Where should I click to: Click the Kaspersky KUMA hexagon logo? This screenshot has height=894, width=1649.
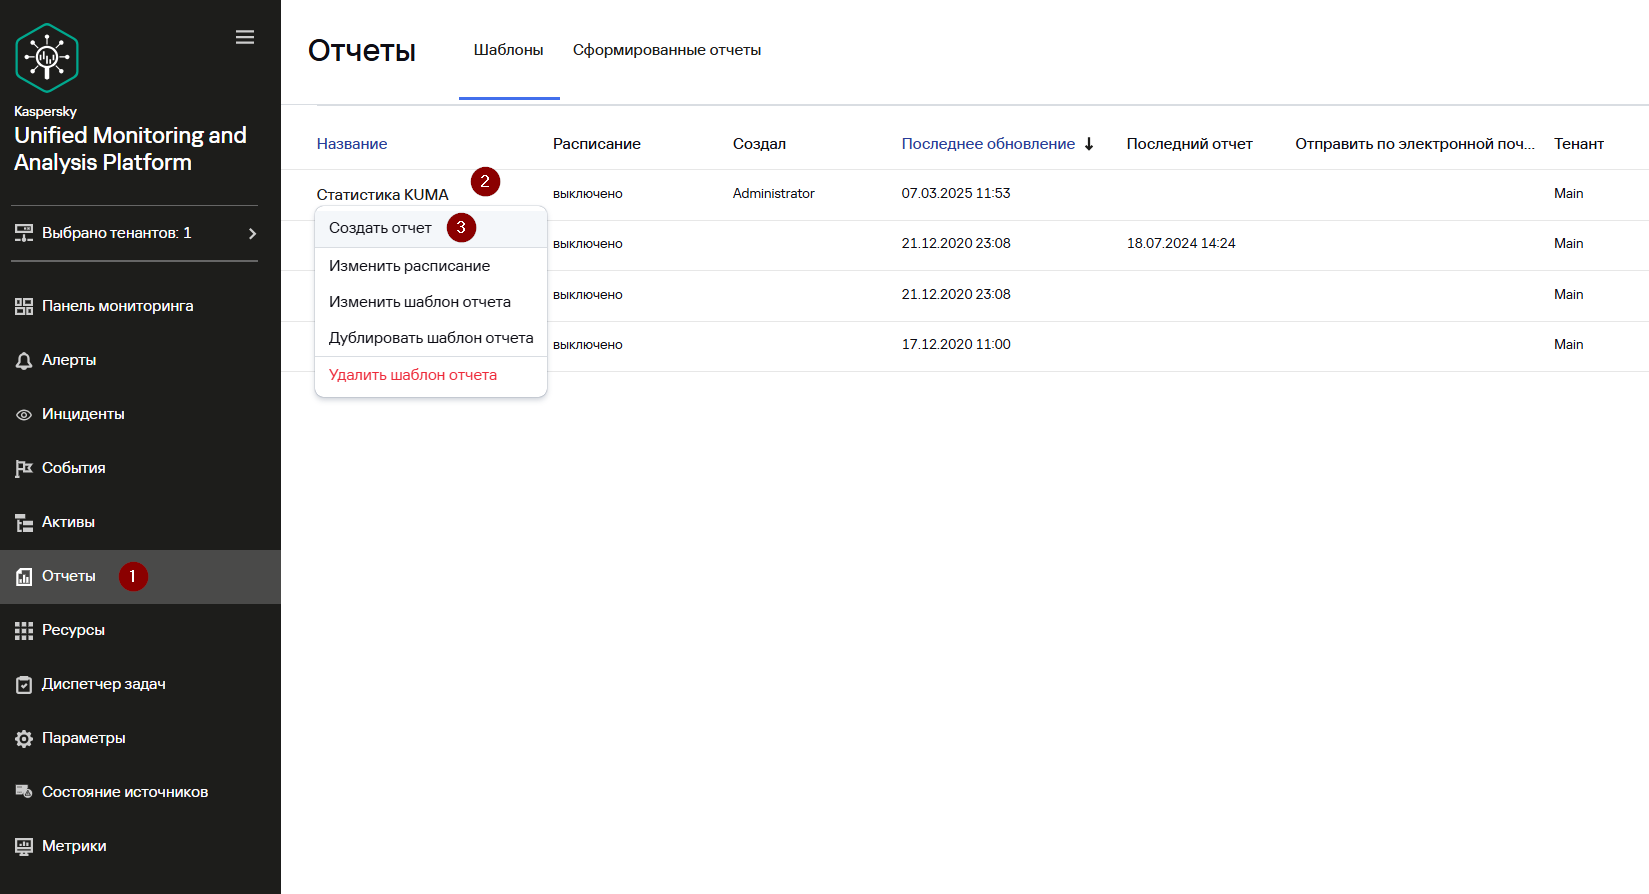pos(47,58)
